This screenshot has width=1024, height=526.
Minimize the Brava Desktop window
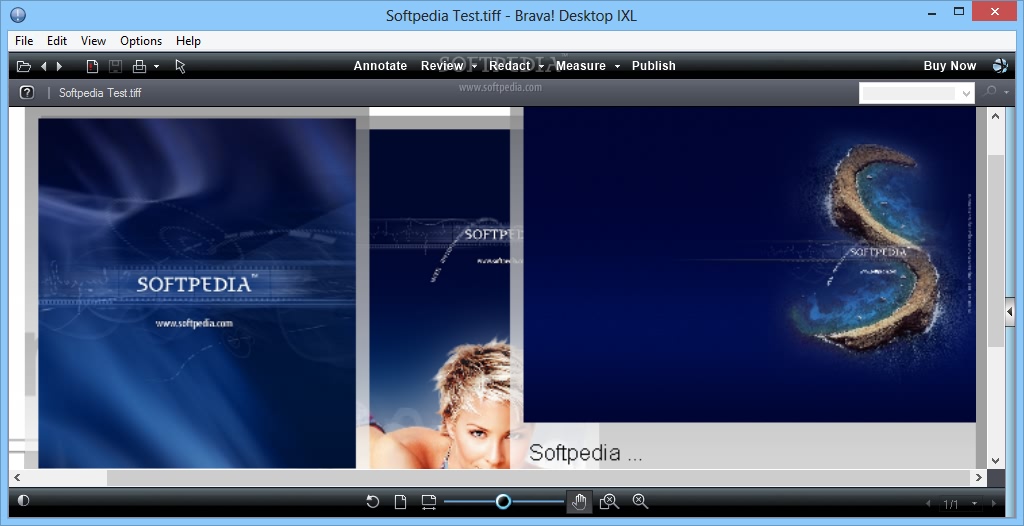931,11
